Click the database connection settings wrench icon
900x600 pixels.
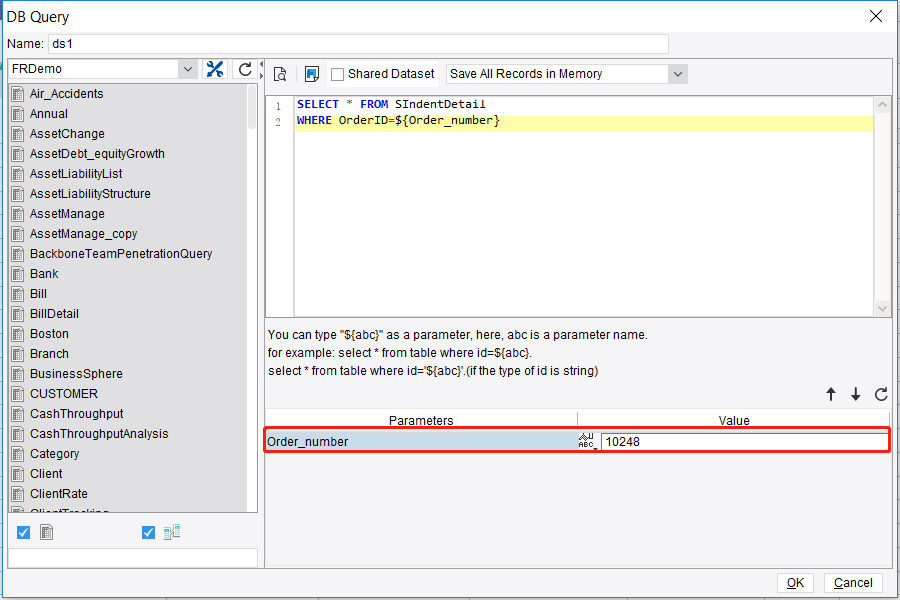(215, 69)
